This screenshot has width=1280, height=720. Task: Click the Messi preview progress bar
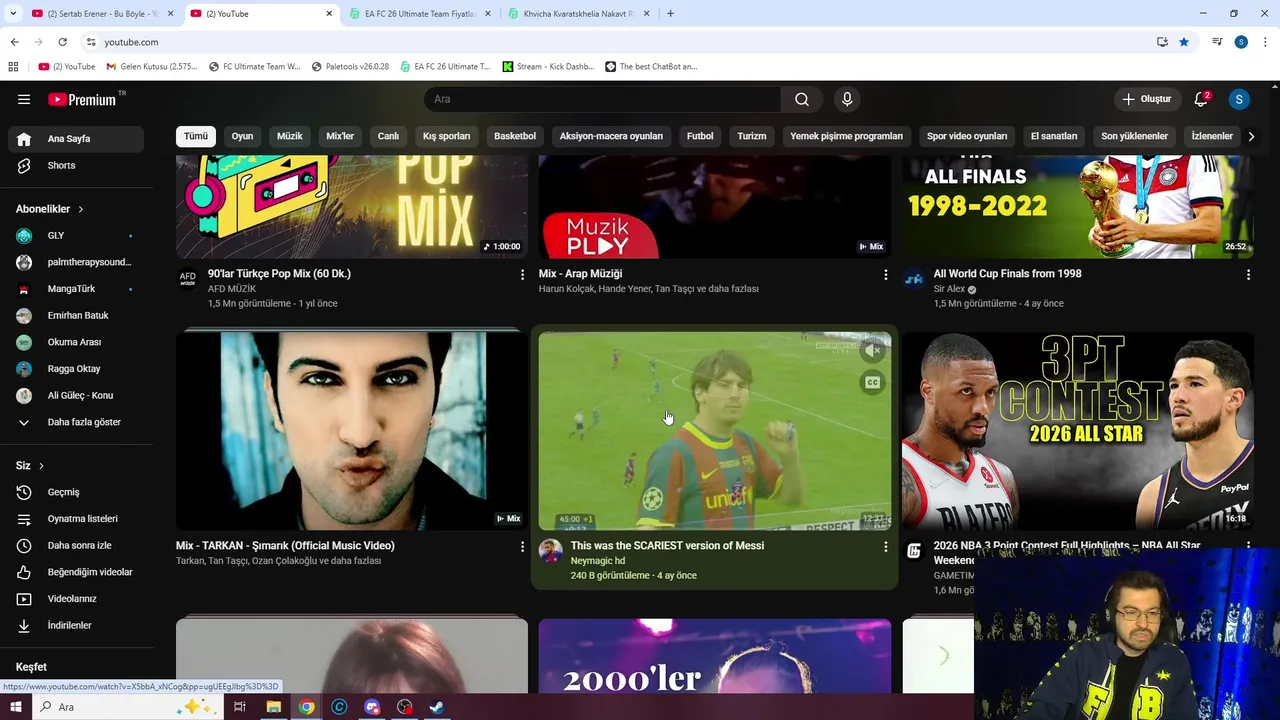(x=715, y=528)
